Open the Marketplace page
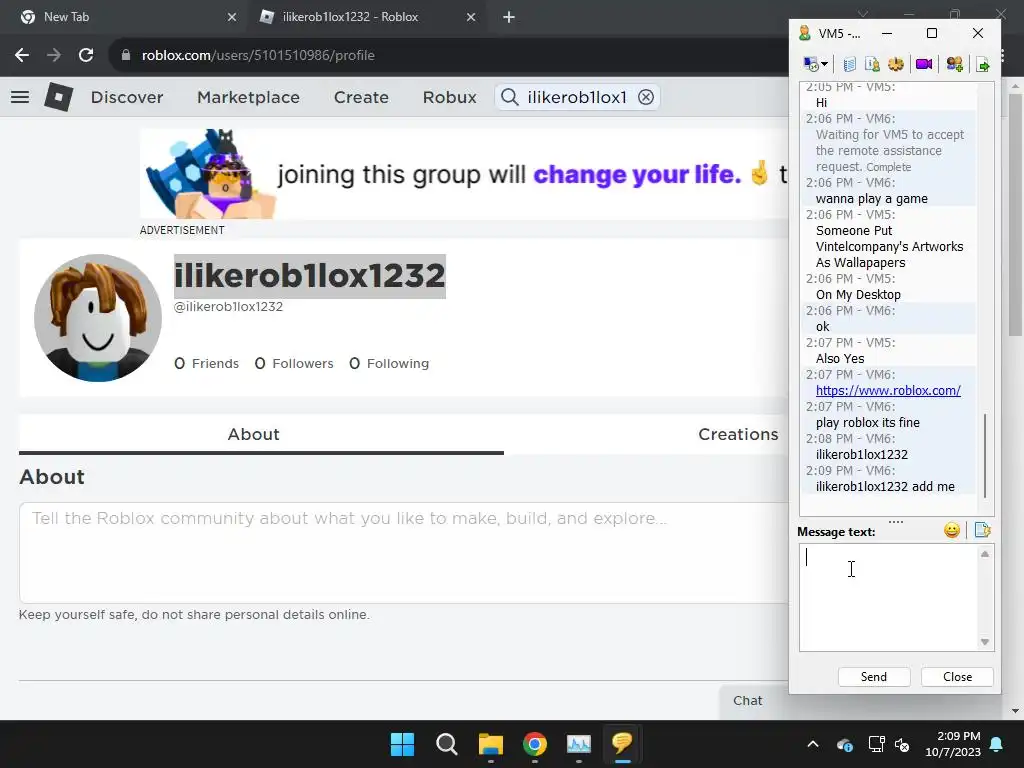Viewport: 1024px width, 768px height. [x=248, y=97]
